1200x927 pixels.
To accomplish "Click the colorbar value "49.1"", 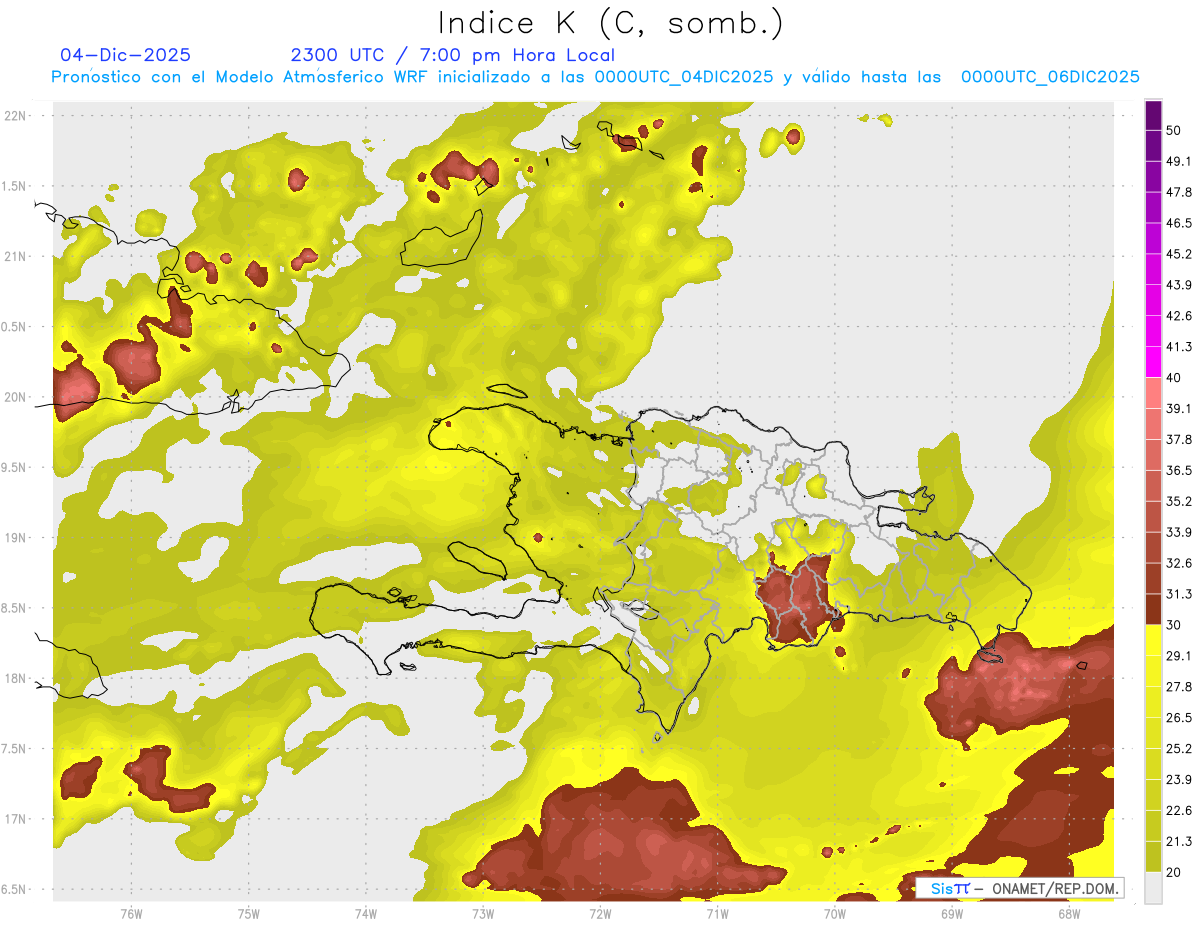I will click(1179, 162).
